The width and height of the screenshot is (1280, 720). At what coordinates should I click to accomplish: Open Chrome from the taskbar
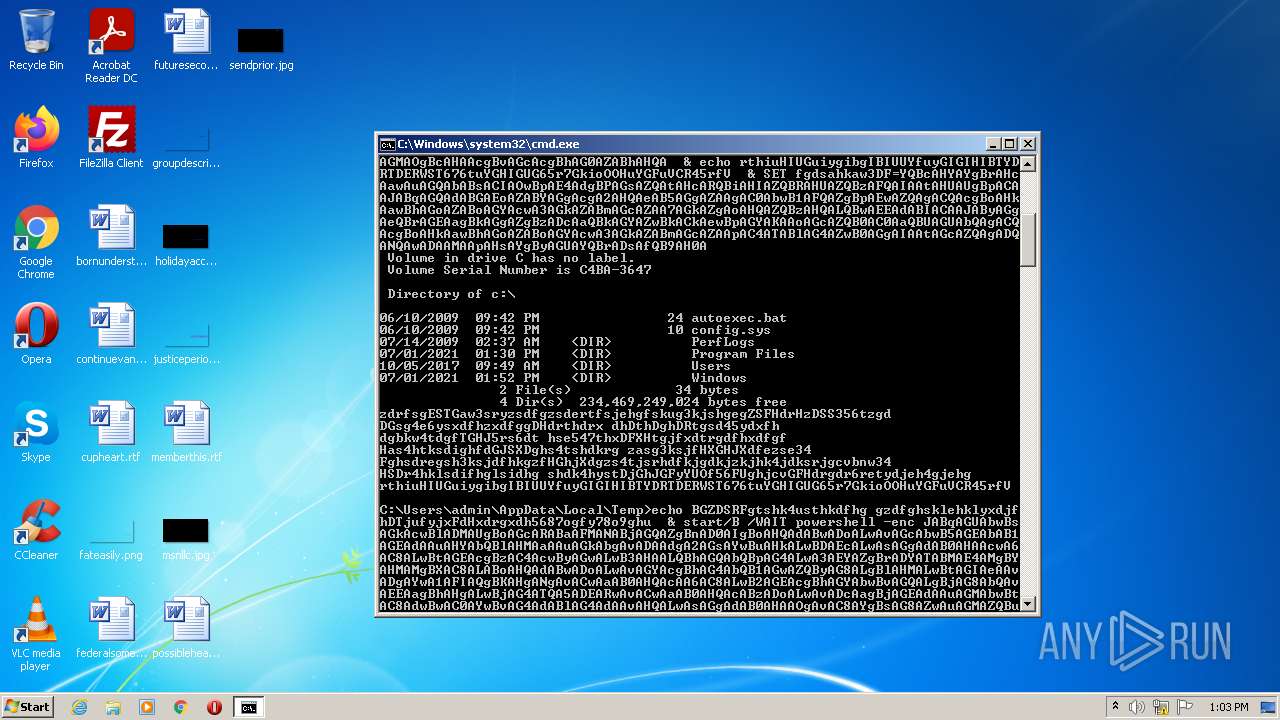[x=181, y=707]
